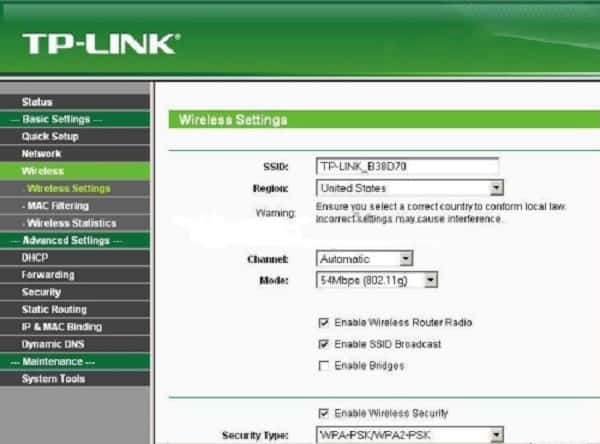Open Static Routing settings

(75, 309)
